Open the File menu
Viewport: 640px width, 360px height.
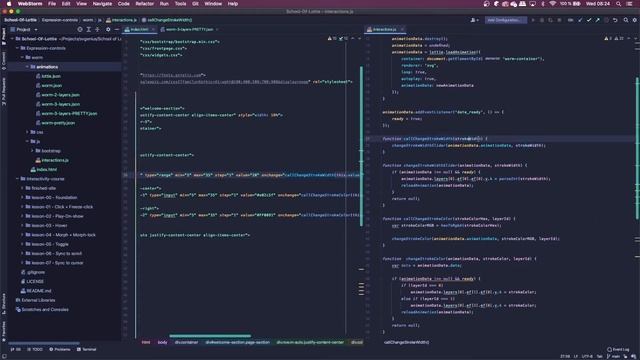pos(52,4)
